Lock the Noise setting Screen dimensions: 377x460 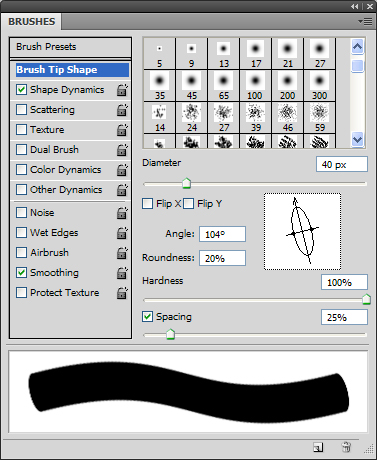pos(122,213)
